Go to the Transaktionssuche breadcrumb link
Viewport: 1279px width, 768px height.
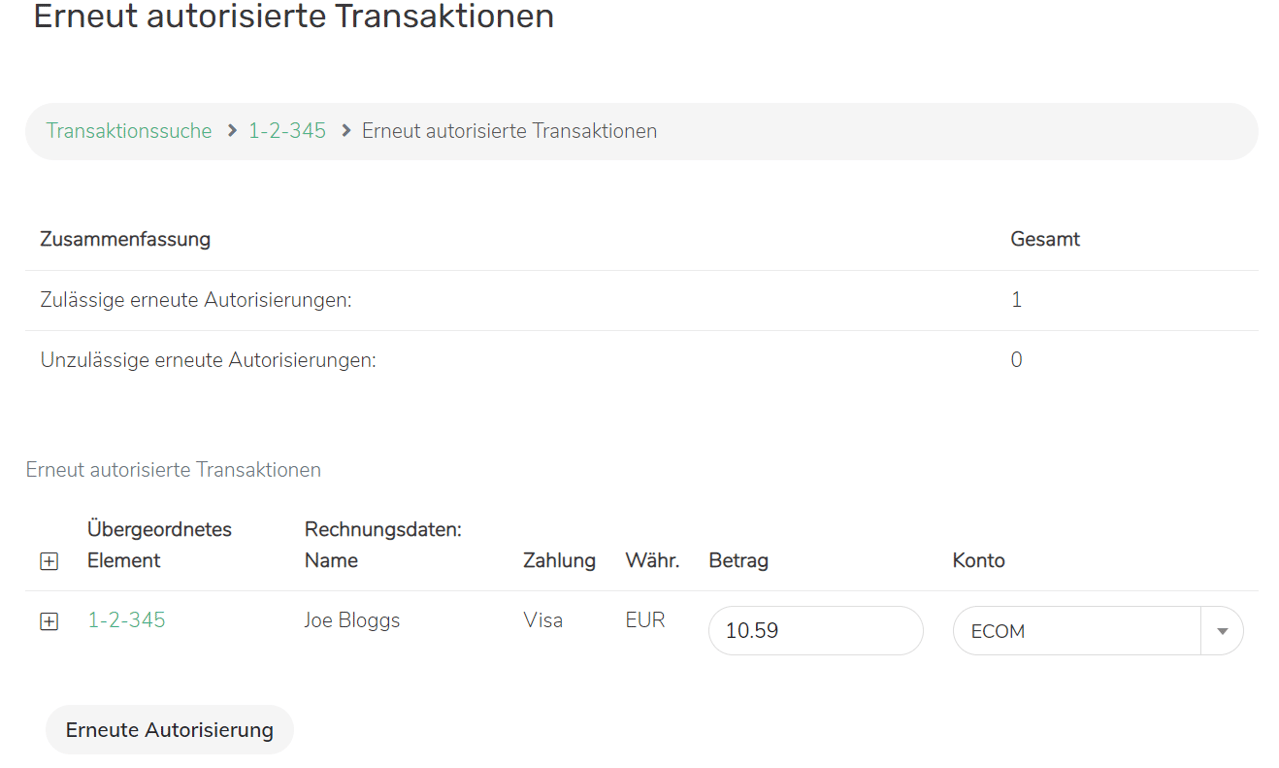pyautogui.click(x=129, y=131)
